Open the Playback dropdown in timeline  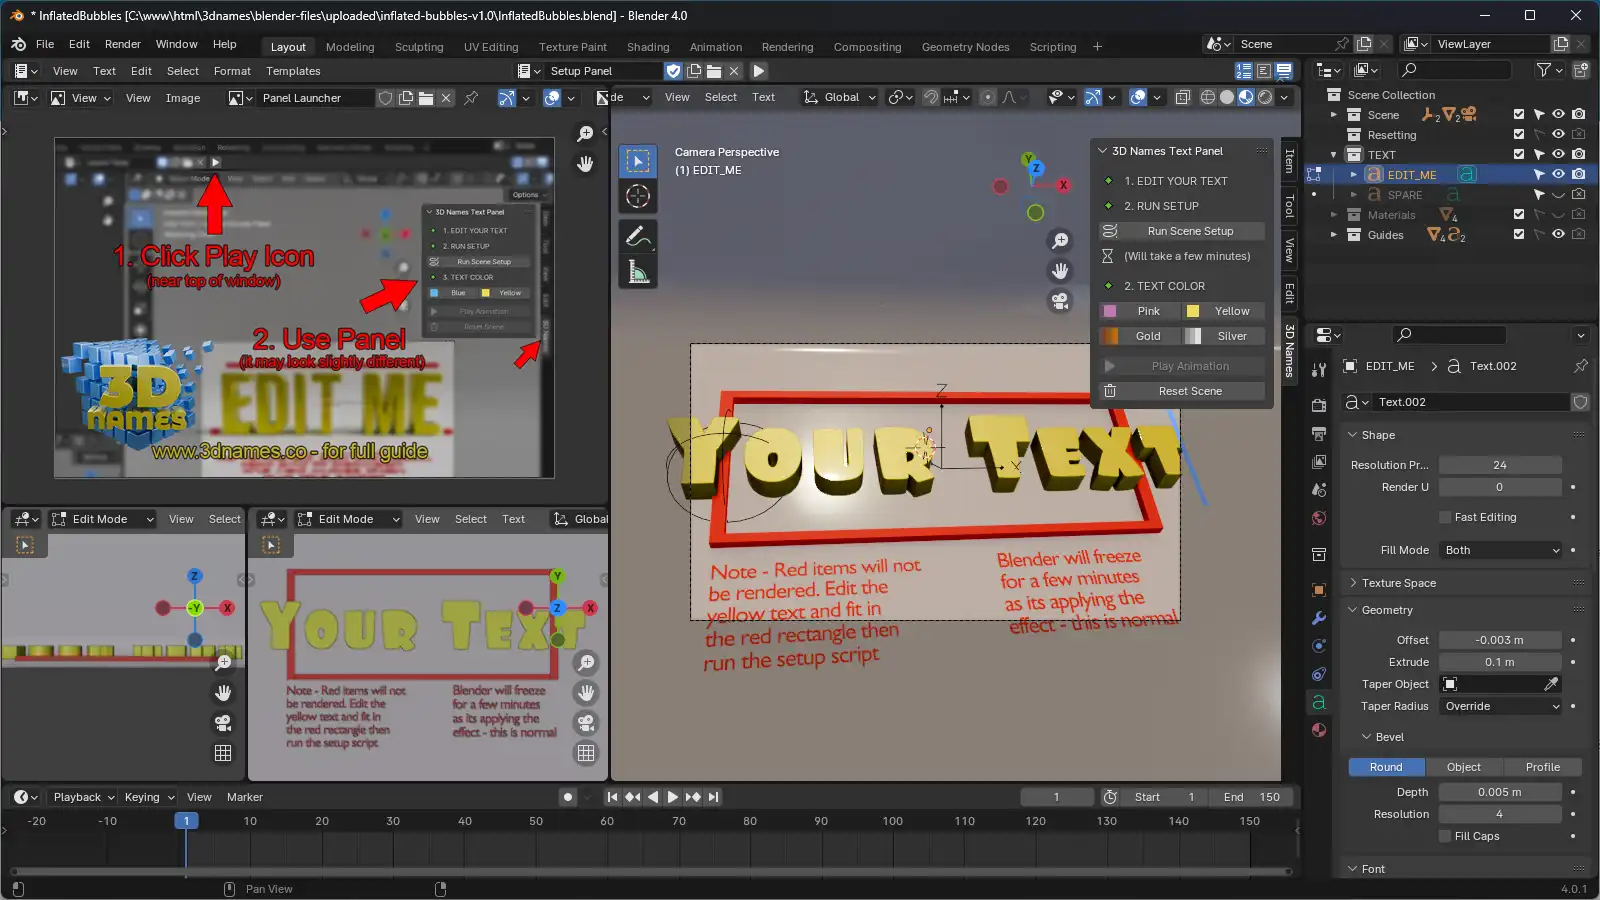[84, 797]
